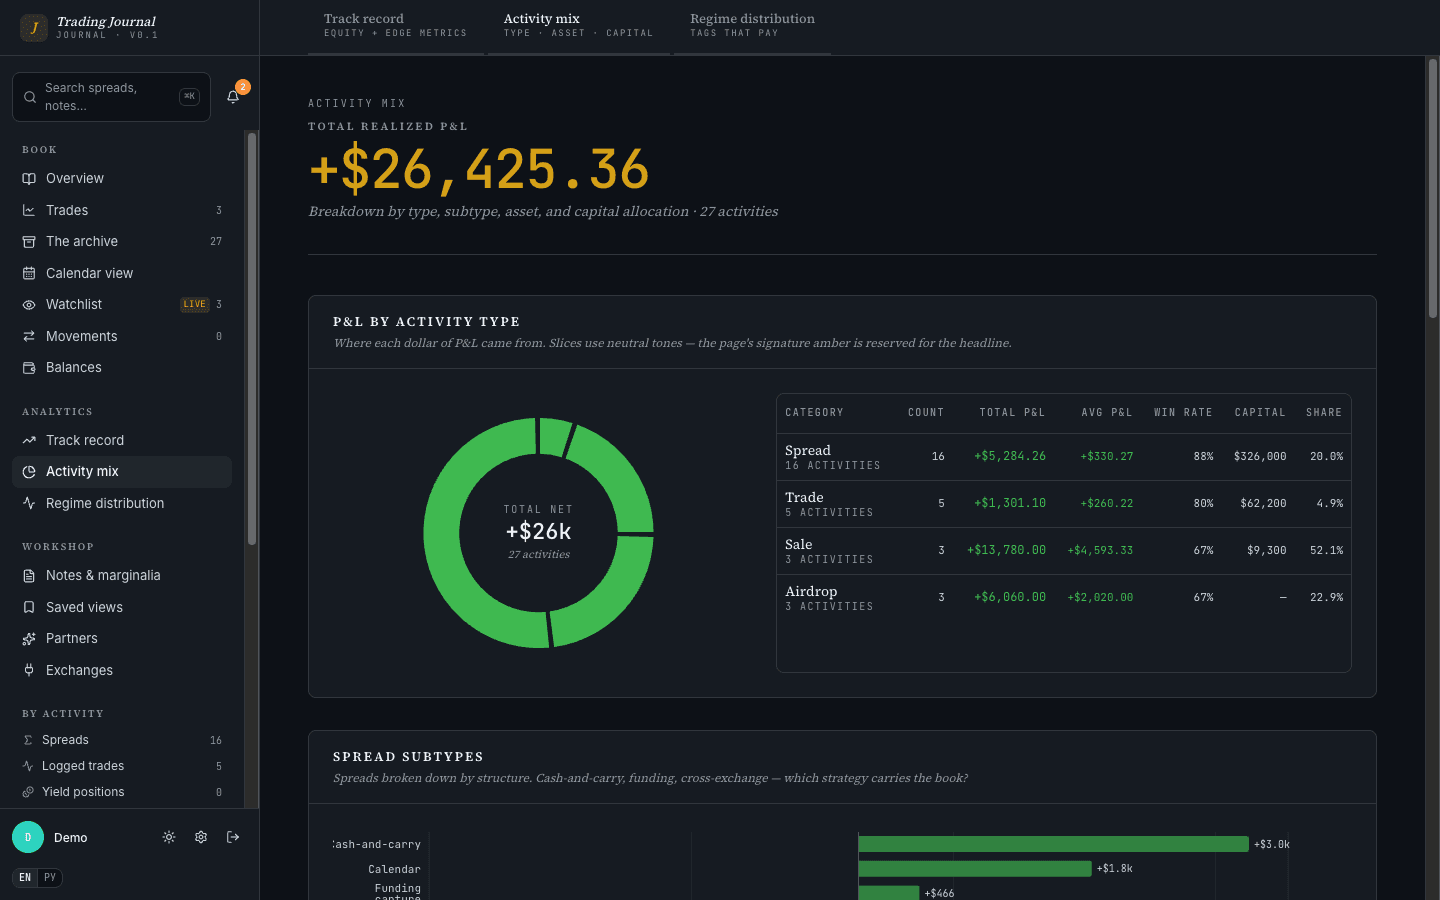Go to Trades page

click(x=122, y=210)
